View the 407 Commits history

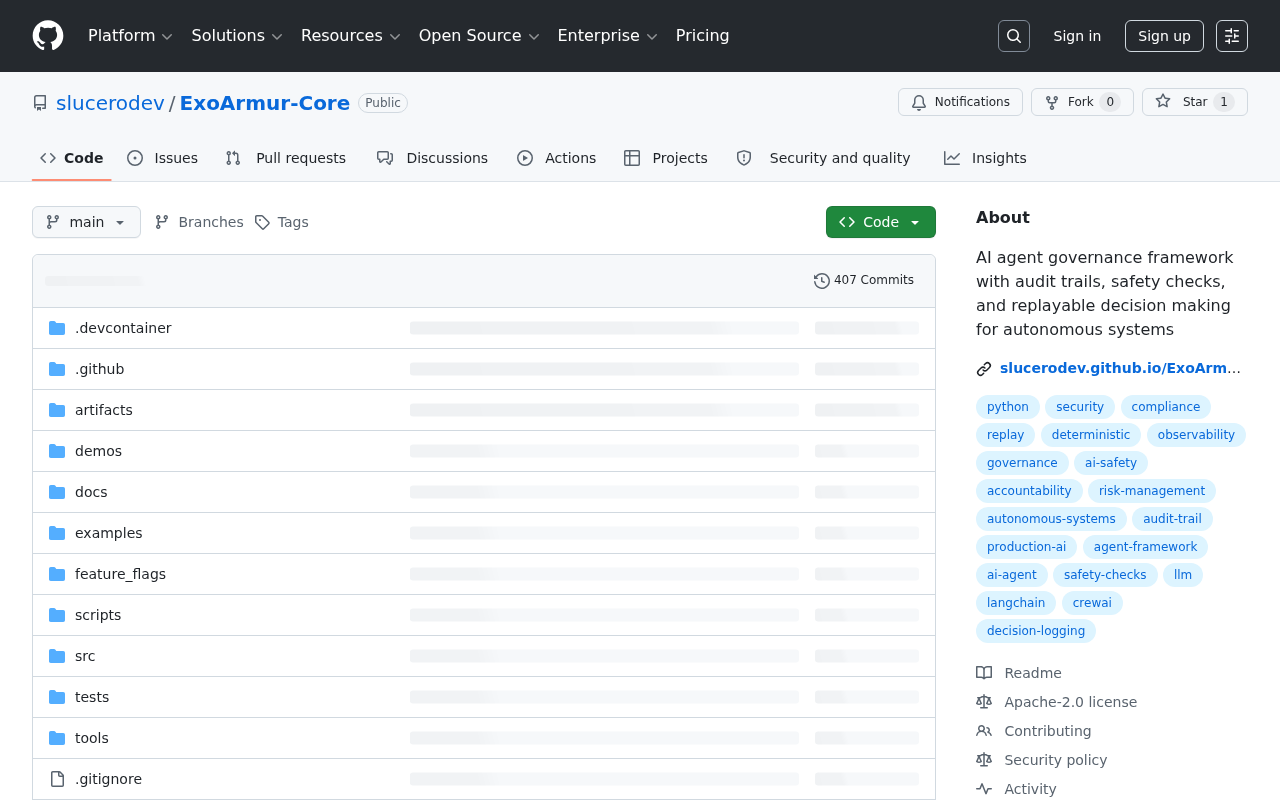click(x=864, y=281)
